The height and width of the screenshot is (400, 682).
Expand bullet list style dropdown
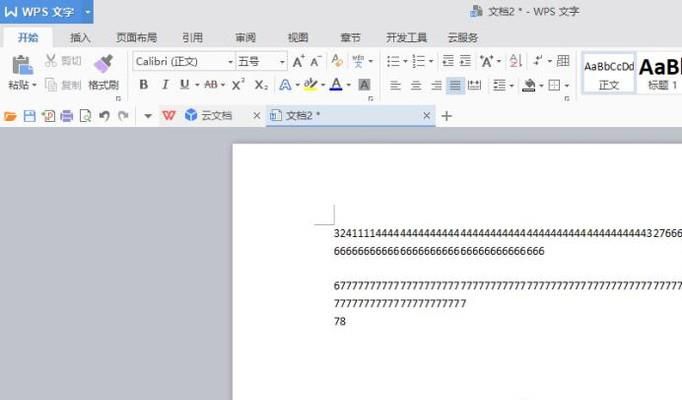(405, 61)
